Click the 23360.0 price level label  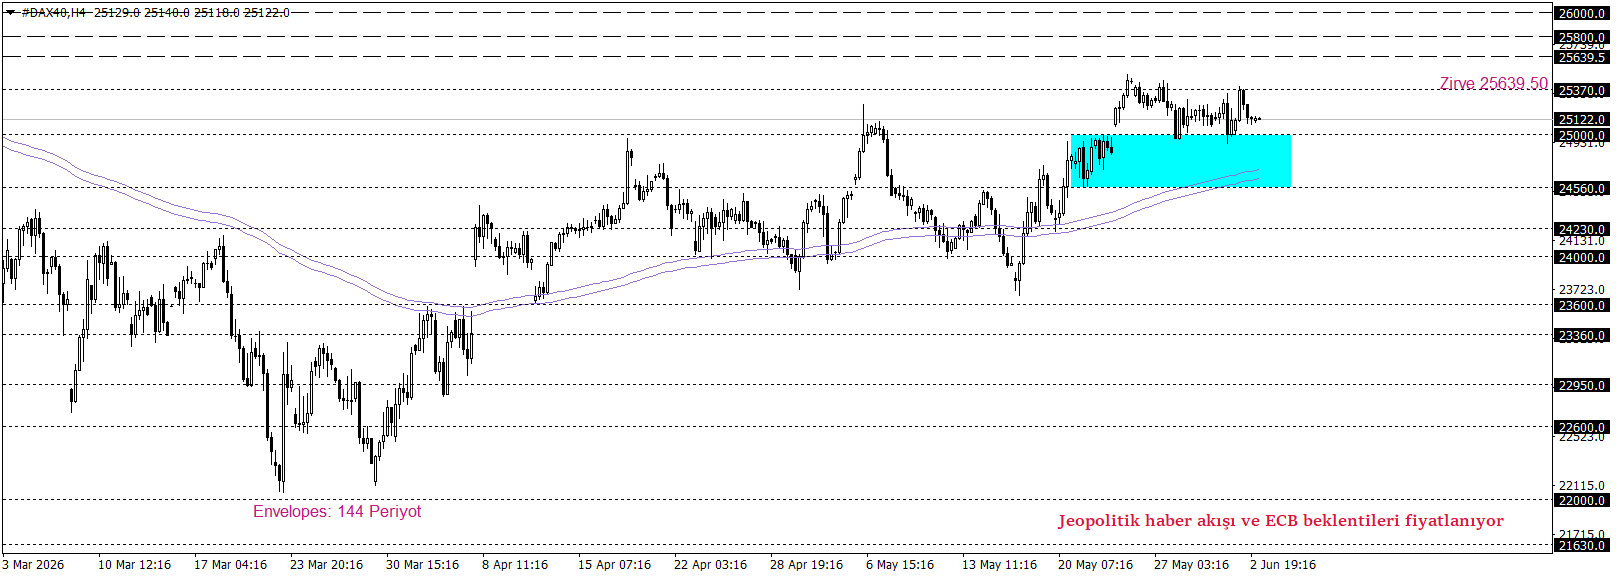click(x=1582, y=335)
